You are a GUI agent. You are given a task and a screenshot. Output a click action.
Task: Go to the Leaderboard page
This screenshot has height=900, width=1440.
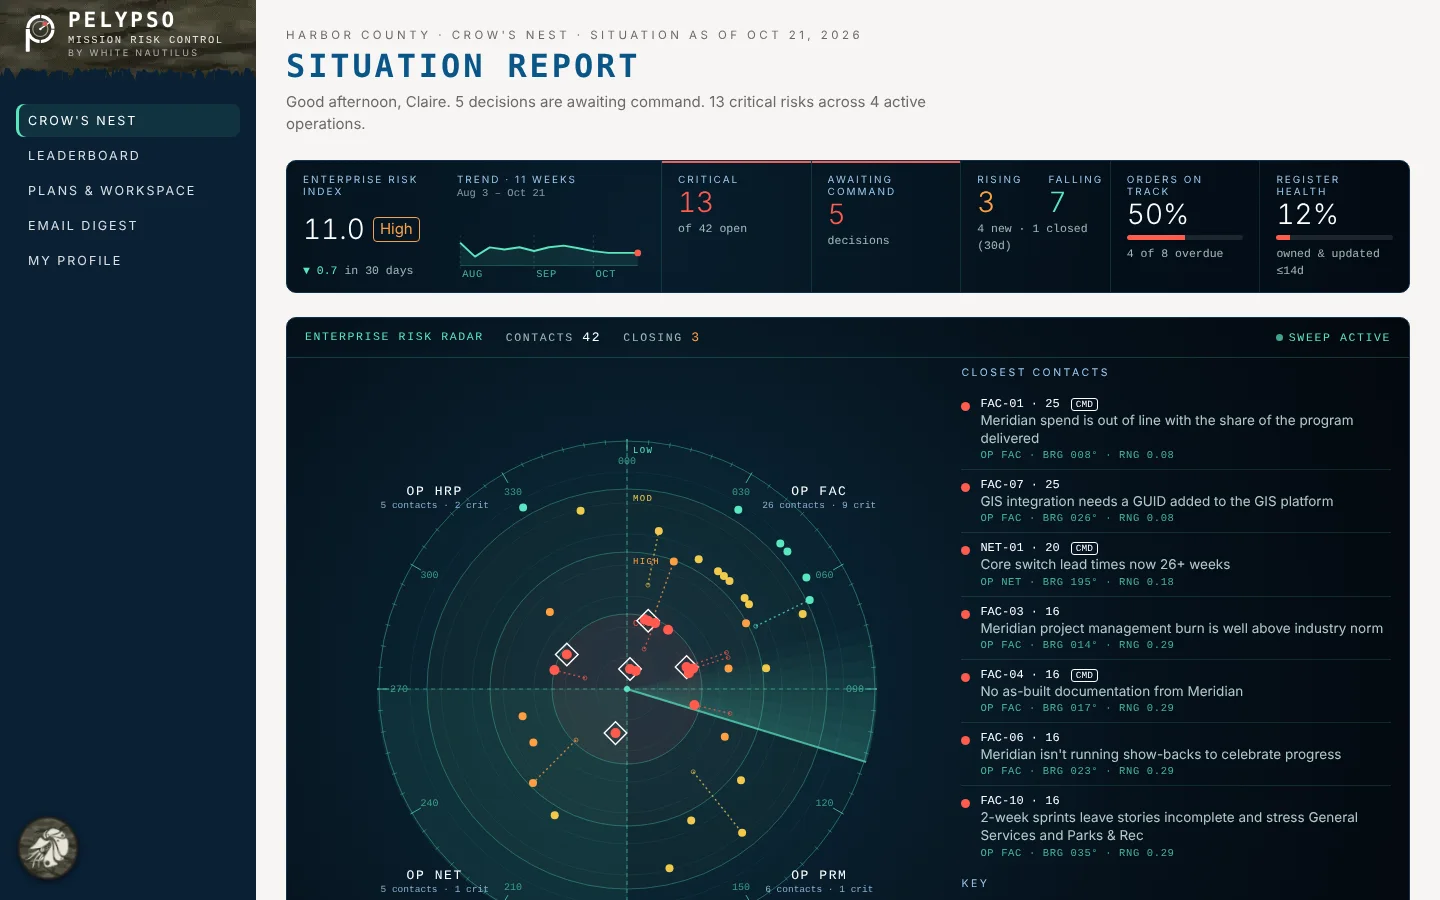128,156
